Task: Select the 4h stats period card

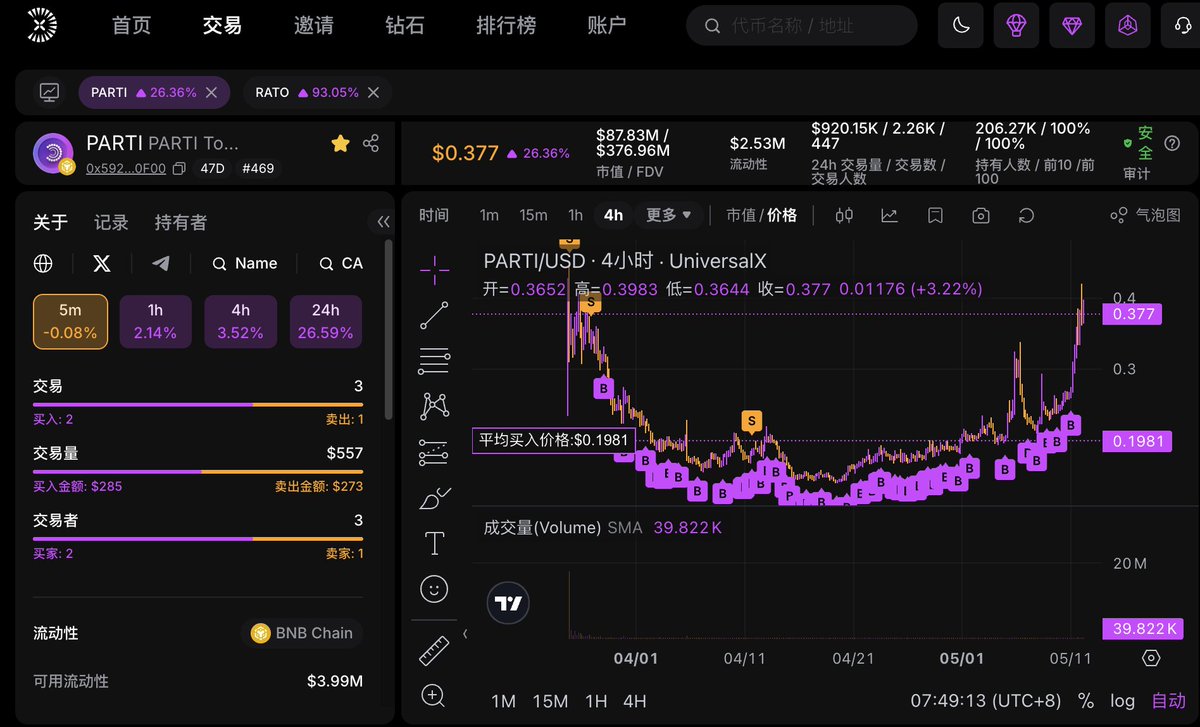Action: pos(240,322)
